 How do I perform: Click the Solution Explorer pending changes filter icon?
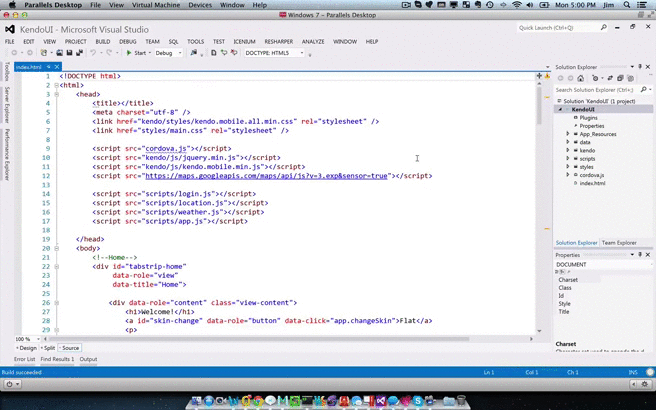[595, 78]
